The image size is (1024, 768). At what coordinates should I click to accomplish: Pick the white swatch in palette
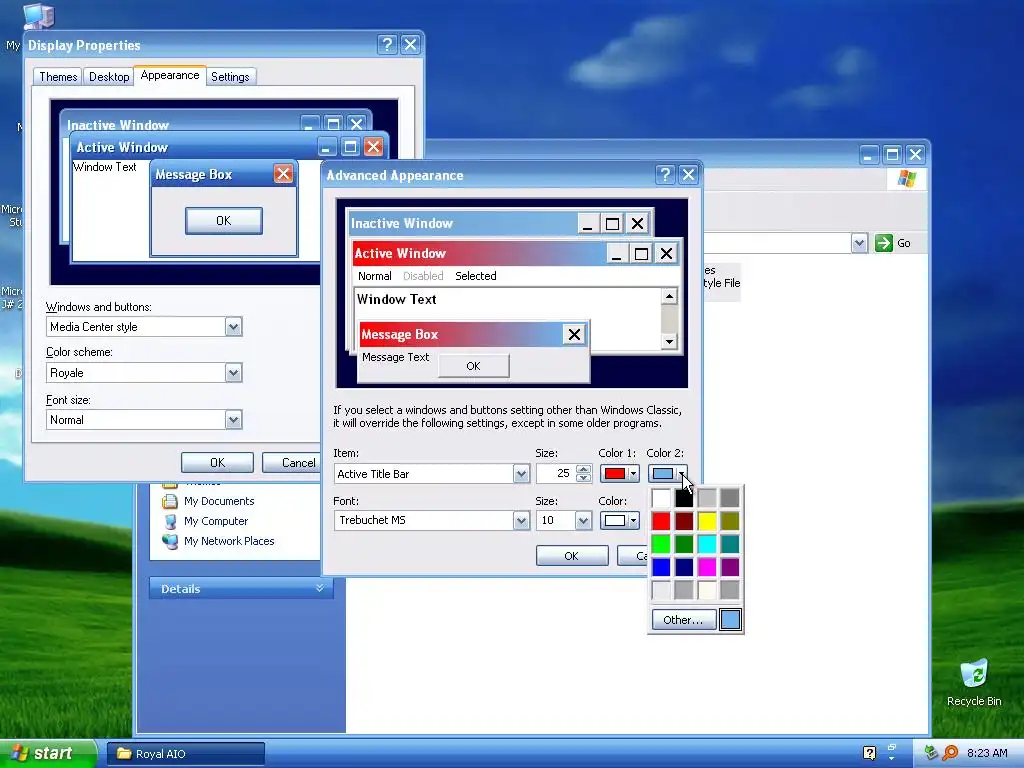click(661, 498)
